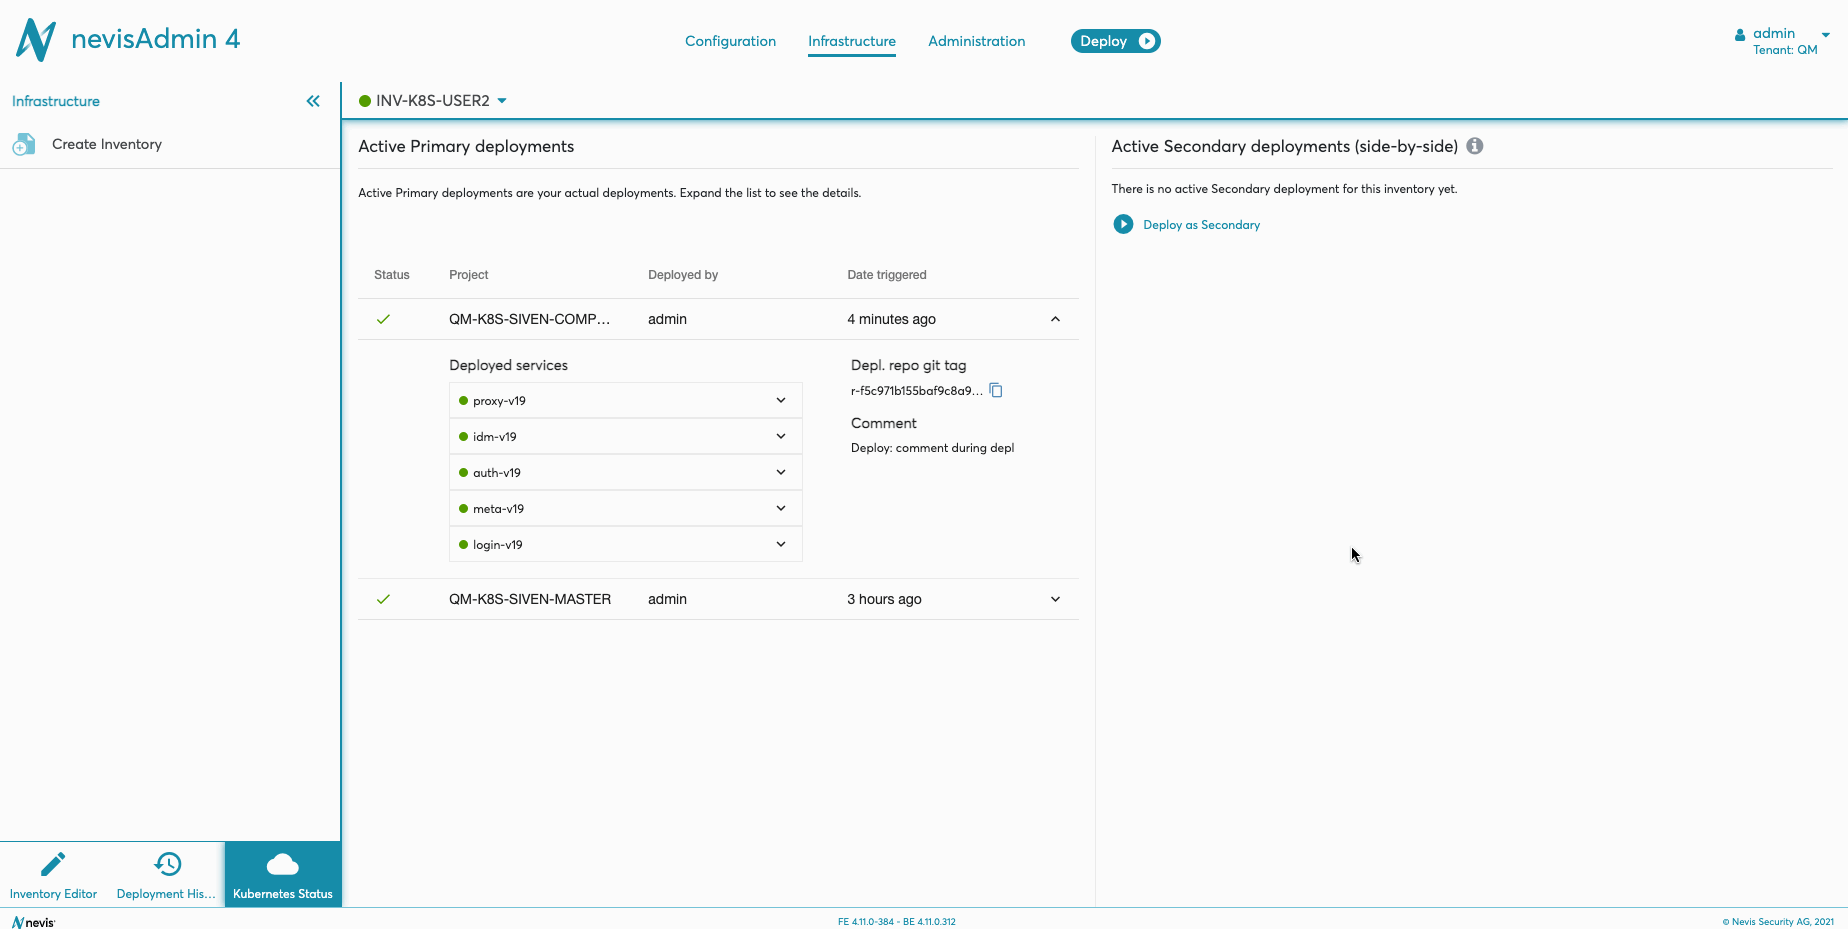The image size is (1848, 929).
Task: Click the Create Inventory icon
Action: (24, 145)
